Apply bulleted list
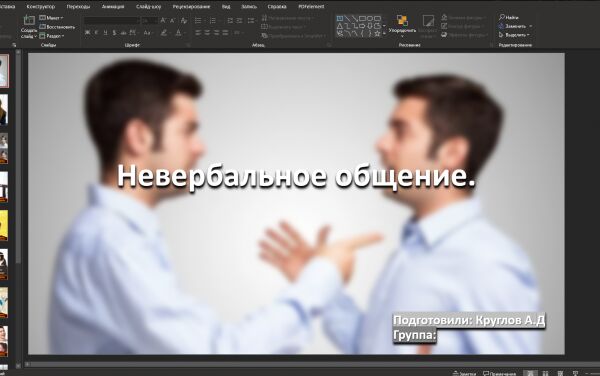 coord(198,21)
